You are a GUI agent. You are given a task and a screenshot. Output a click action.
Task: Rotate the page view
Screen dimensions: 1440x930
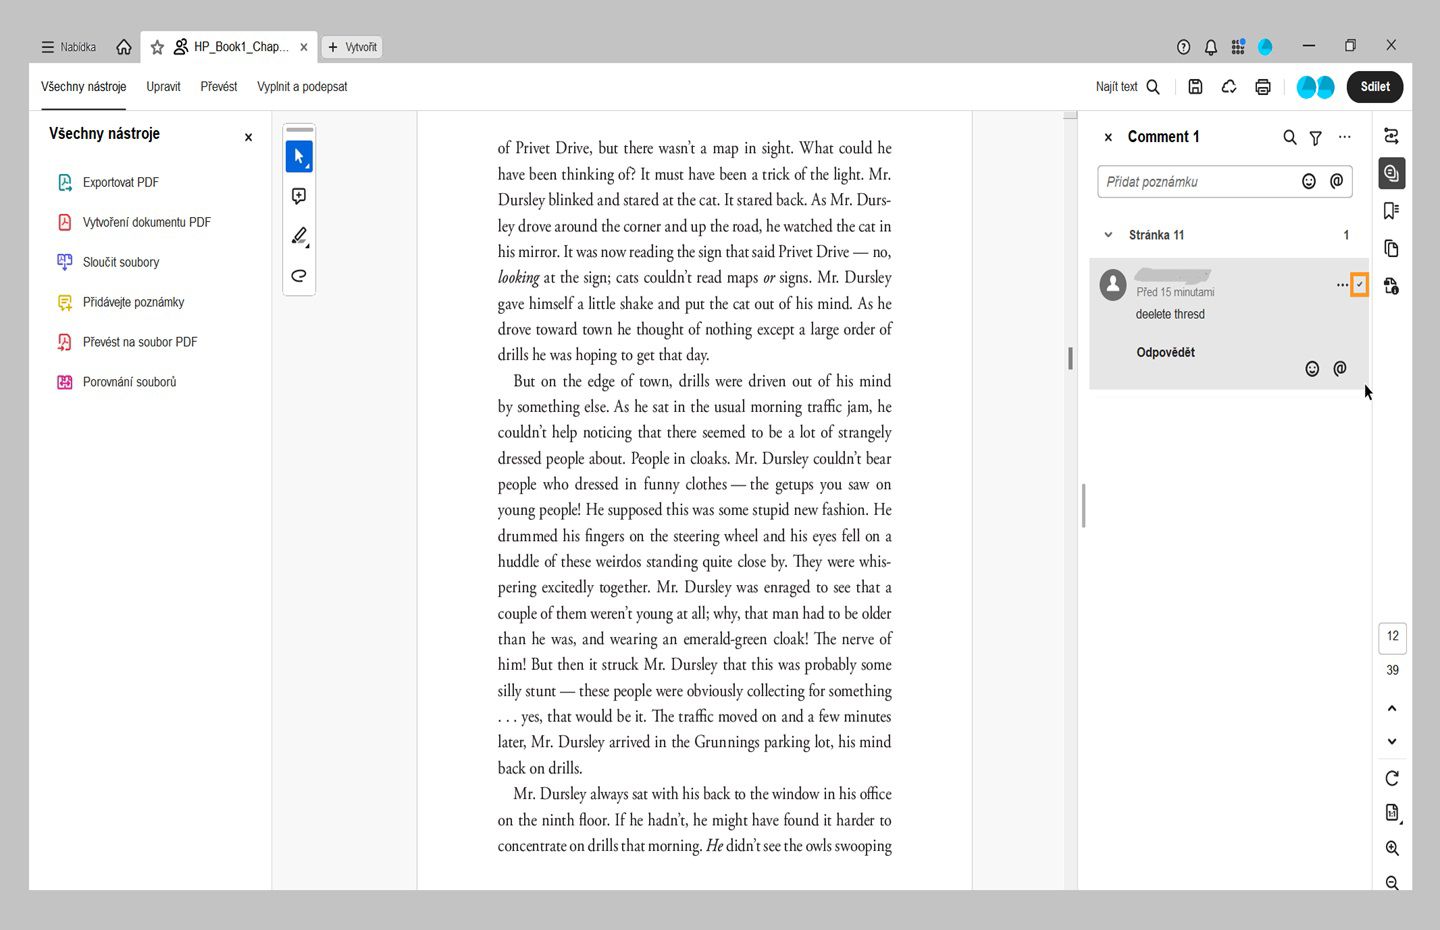1392,778
